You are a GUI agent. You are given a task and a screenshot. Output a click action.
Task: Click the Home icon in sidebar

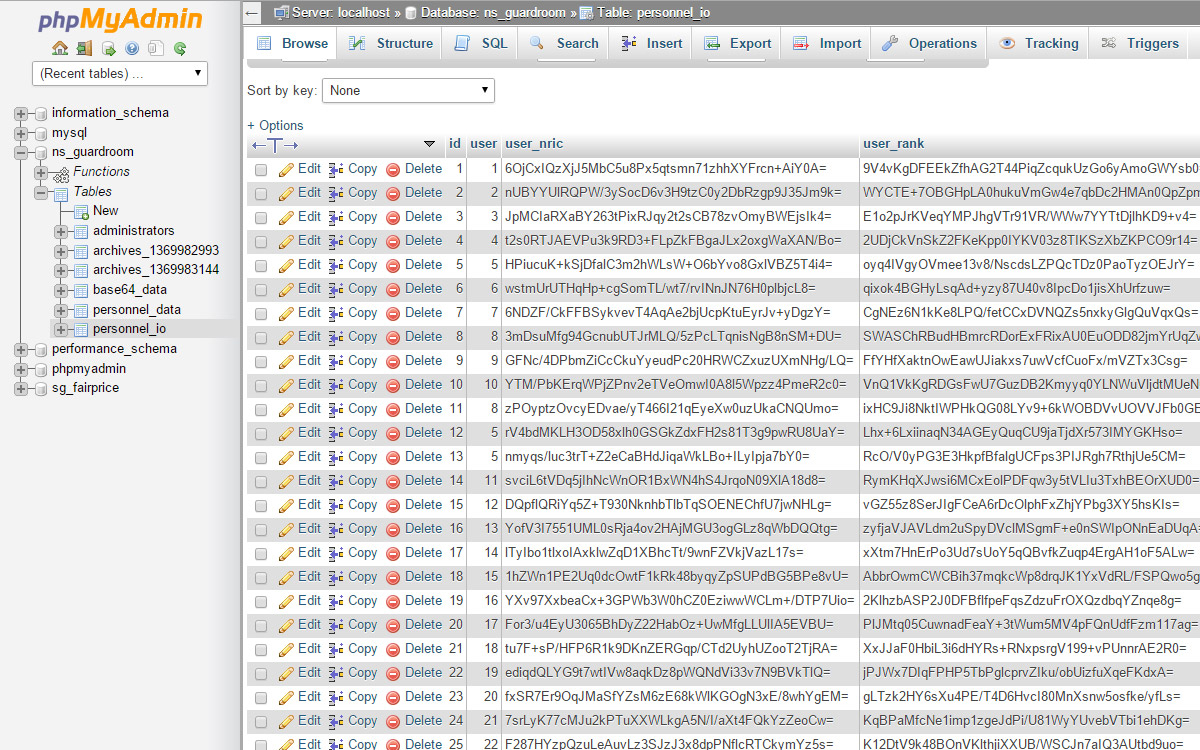[x=60, y=48]
